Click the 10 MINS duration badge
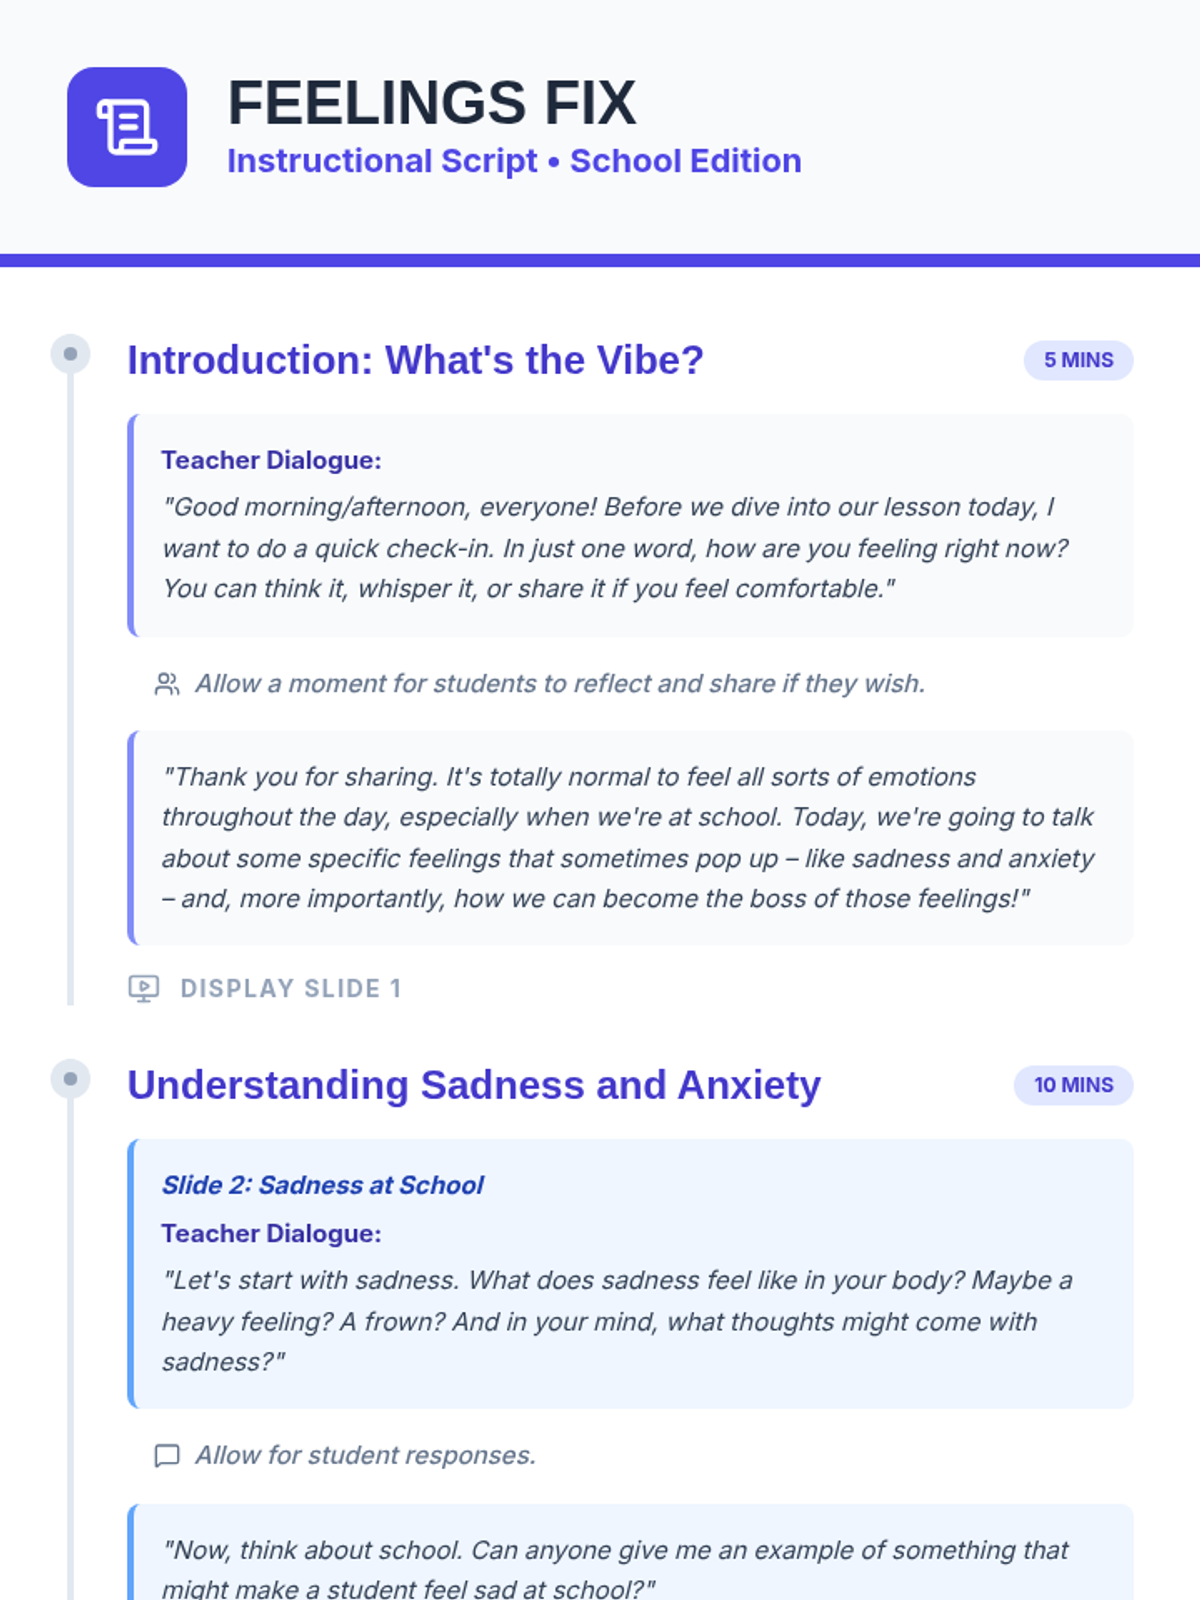This screenshot has height=1600, width=1200. coord(1073,1085)
